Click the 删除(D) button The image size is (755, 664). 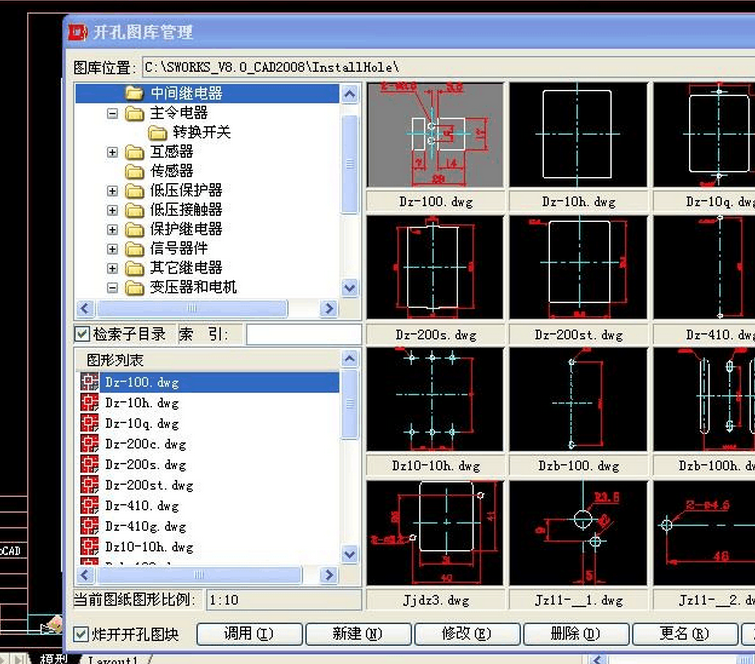(576, 634)
